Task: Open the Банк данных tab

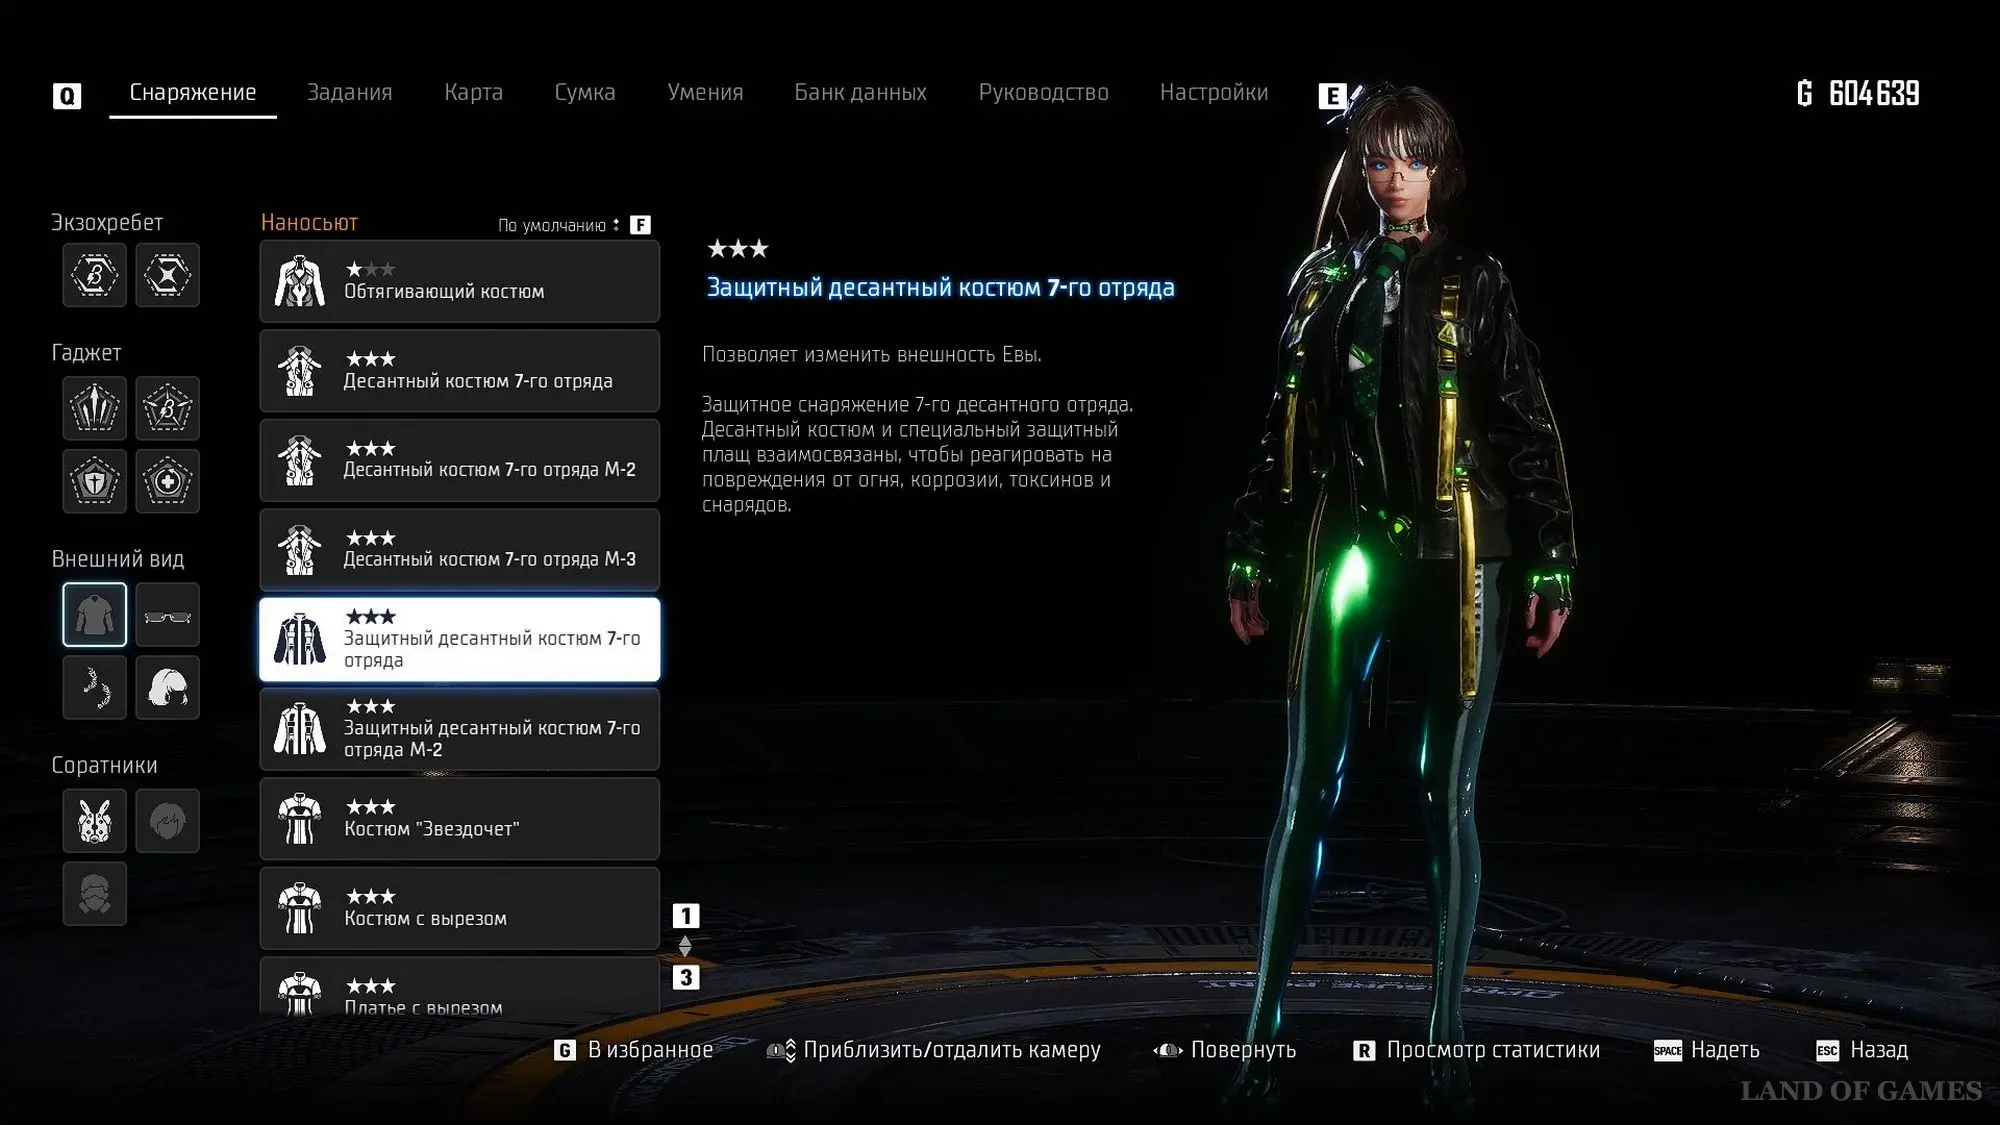Action: [x=860, y=92]
